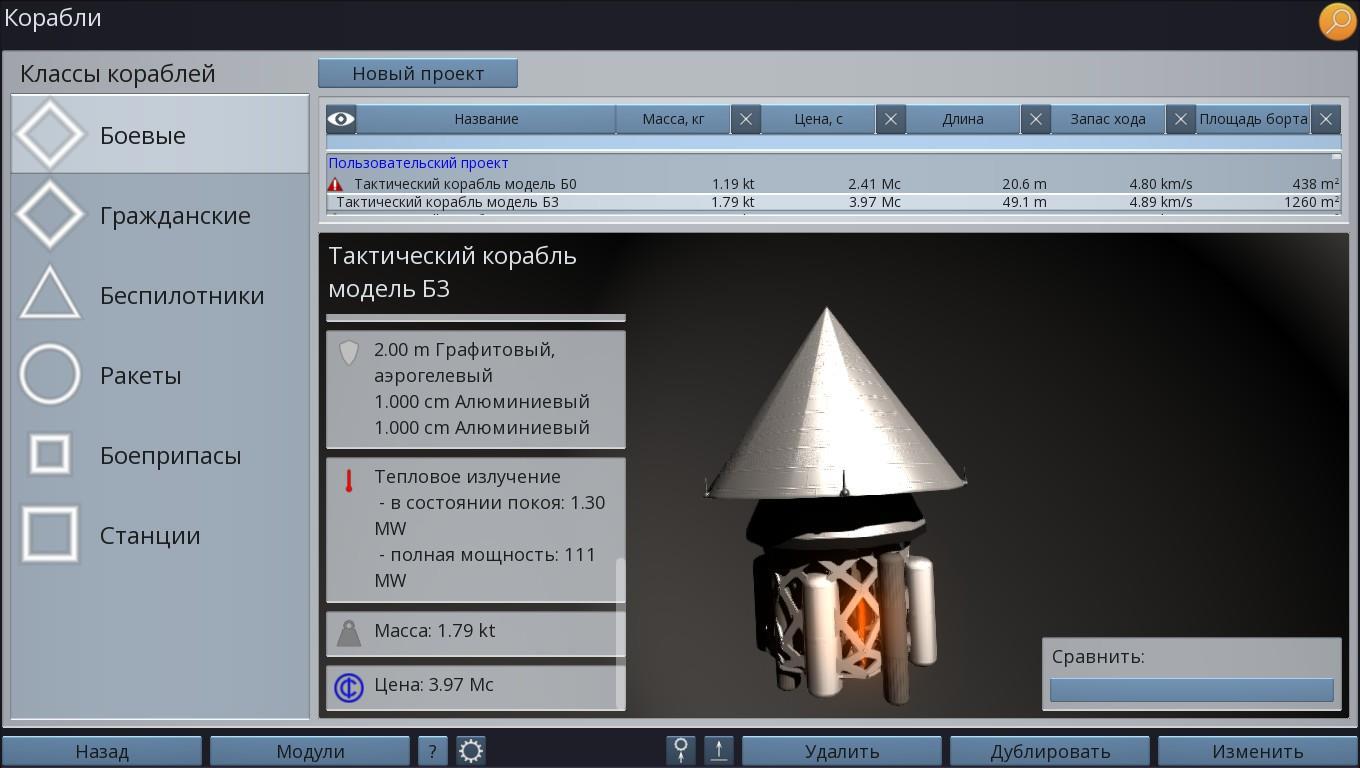
Task: Sort by Длина column header
Action: (964, 119)
